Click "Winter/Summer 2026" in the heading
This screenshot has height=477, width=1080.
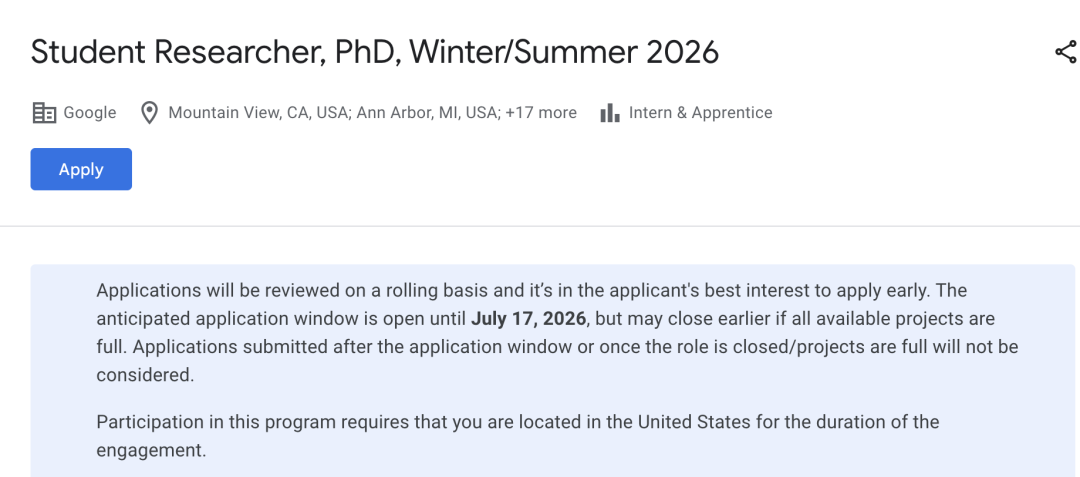pos(565,52)
